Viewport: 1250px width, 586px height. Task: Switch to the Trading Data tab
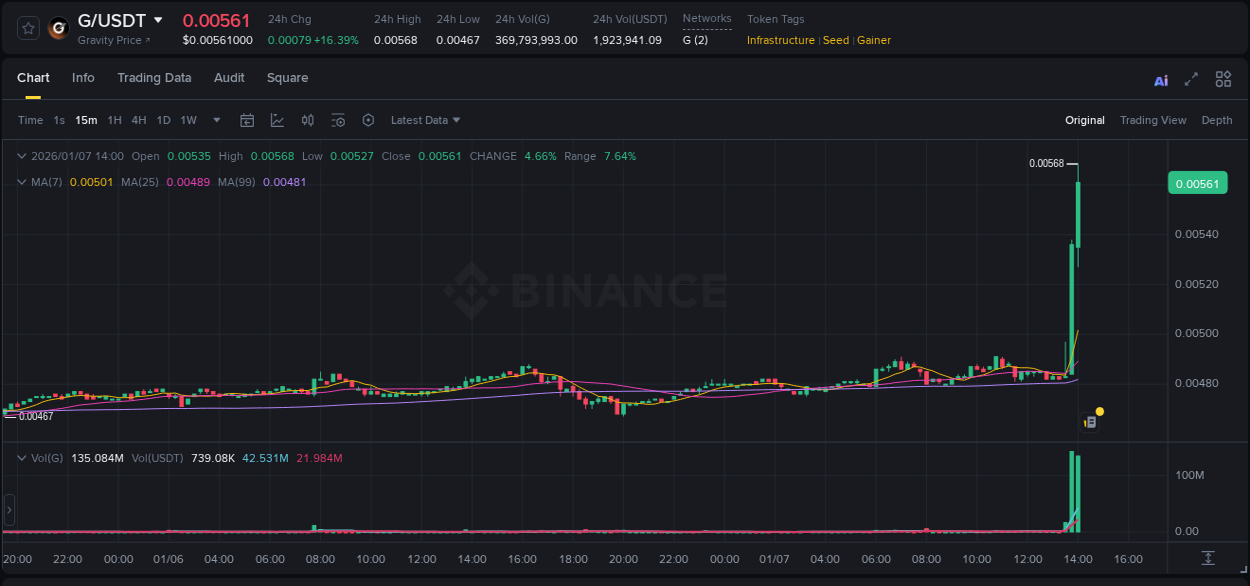point(154,77)
